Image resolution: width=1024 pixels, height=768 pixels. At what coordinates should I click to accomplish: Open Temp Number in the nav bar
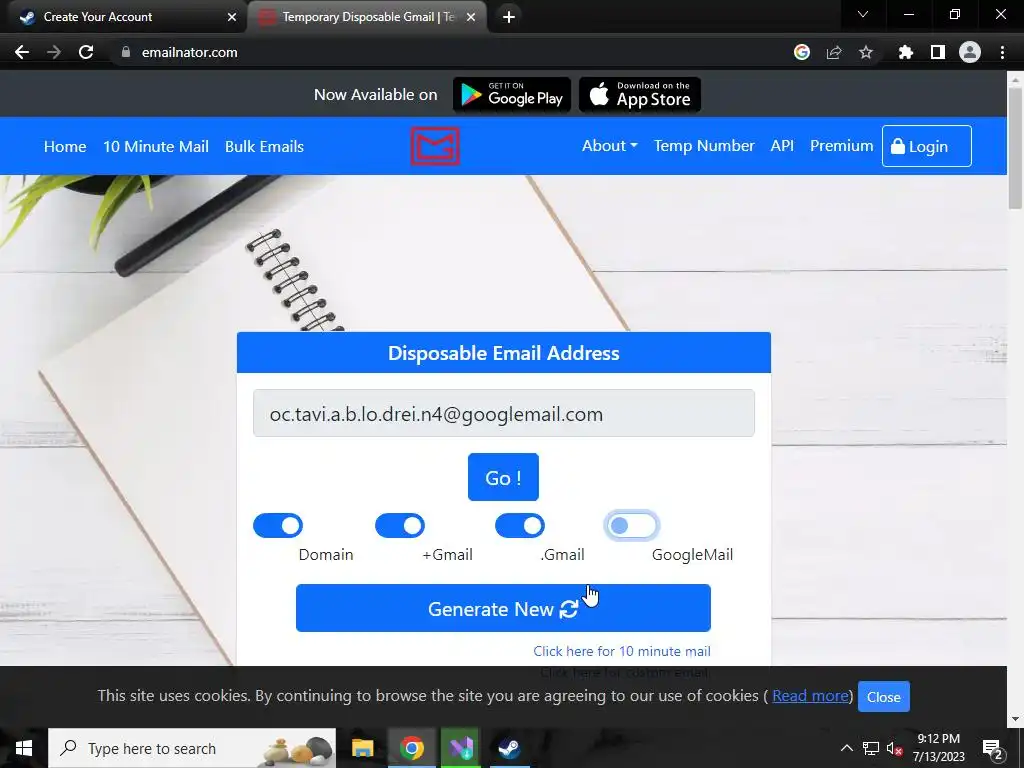[704, 146]
